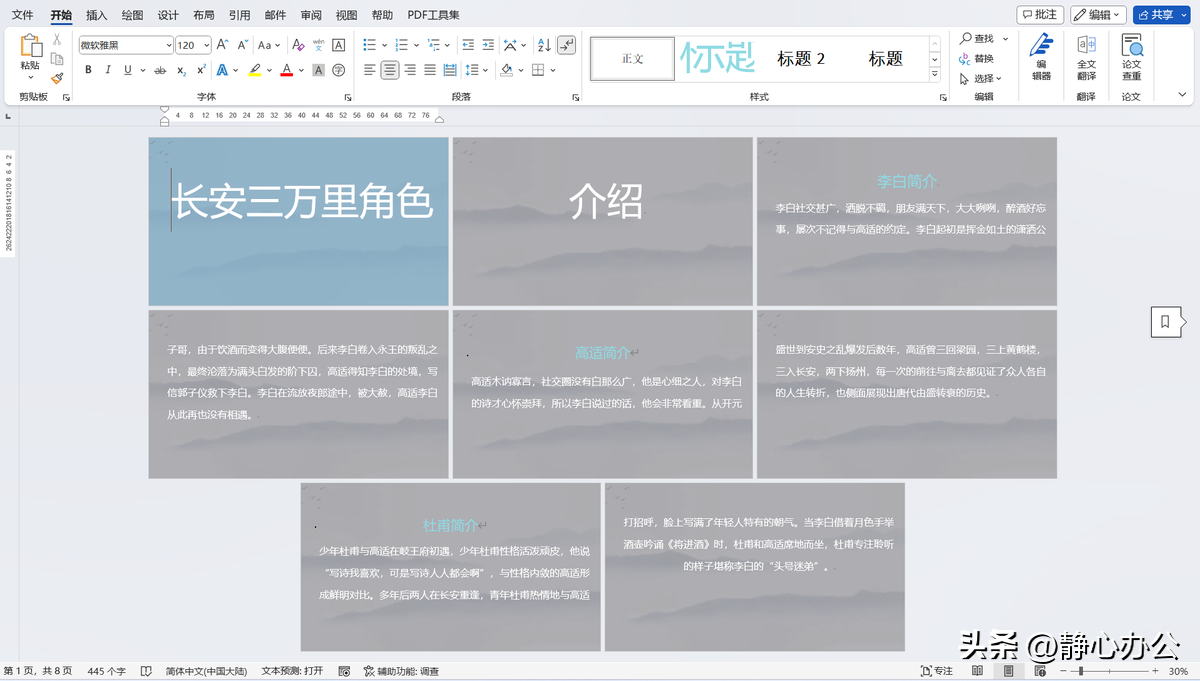The width and height of the screenshot is (1200, 681).
Task: Toggle subscript formatting
Action: coord(181,70)
